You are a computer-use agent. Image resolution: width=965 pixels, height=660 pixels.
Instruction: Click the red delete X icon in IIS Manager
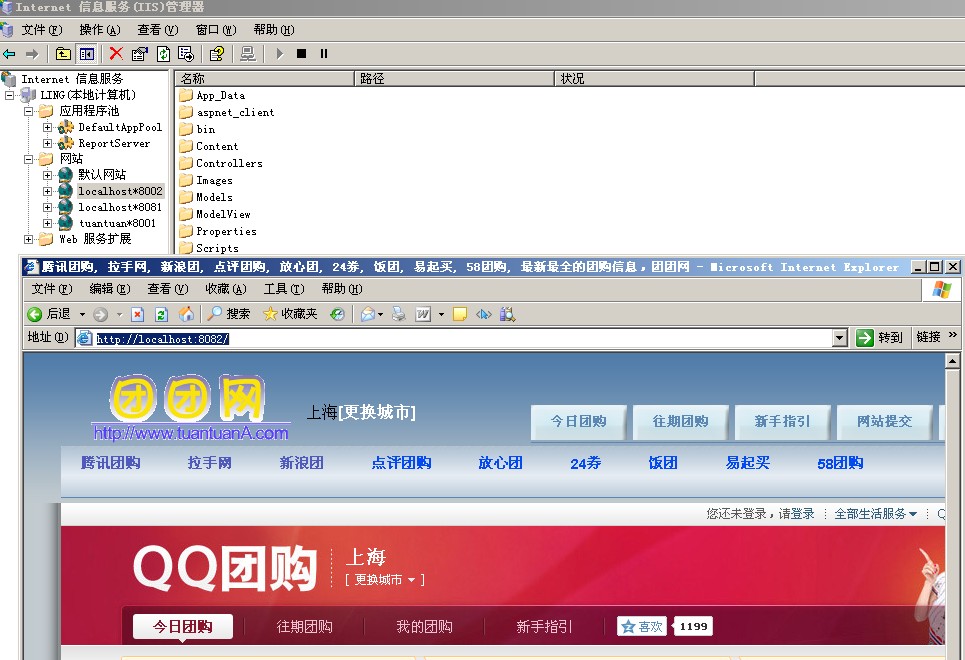pos(116,54)
